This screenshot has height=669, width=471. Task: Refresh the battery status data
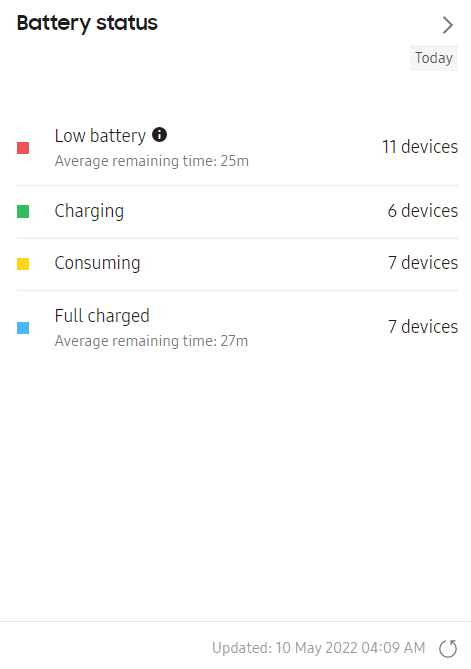point(448,649)
